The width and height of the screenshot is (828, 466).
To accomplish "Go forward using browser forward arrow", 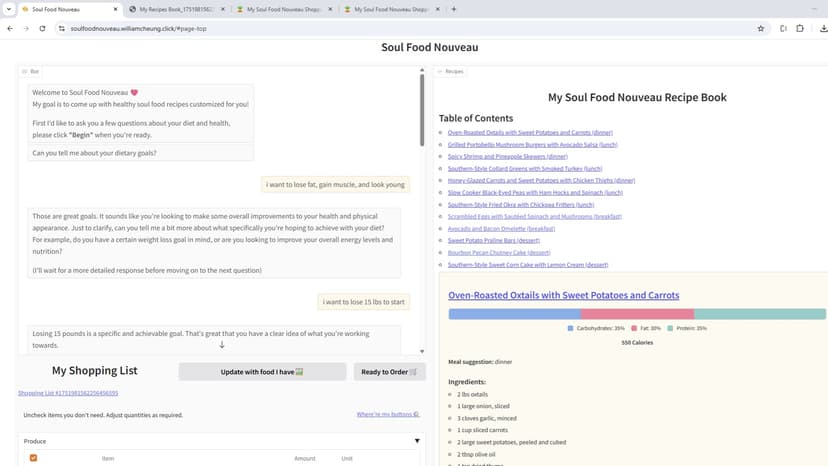I will (26, 29).
